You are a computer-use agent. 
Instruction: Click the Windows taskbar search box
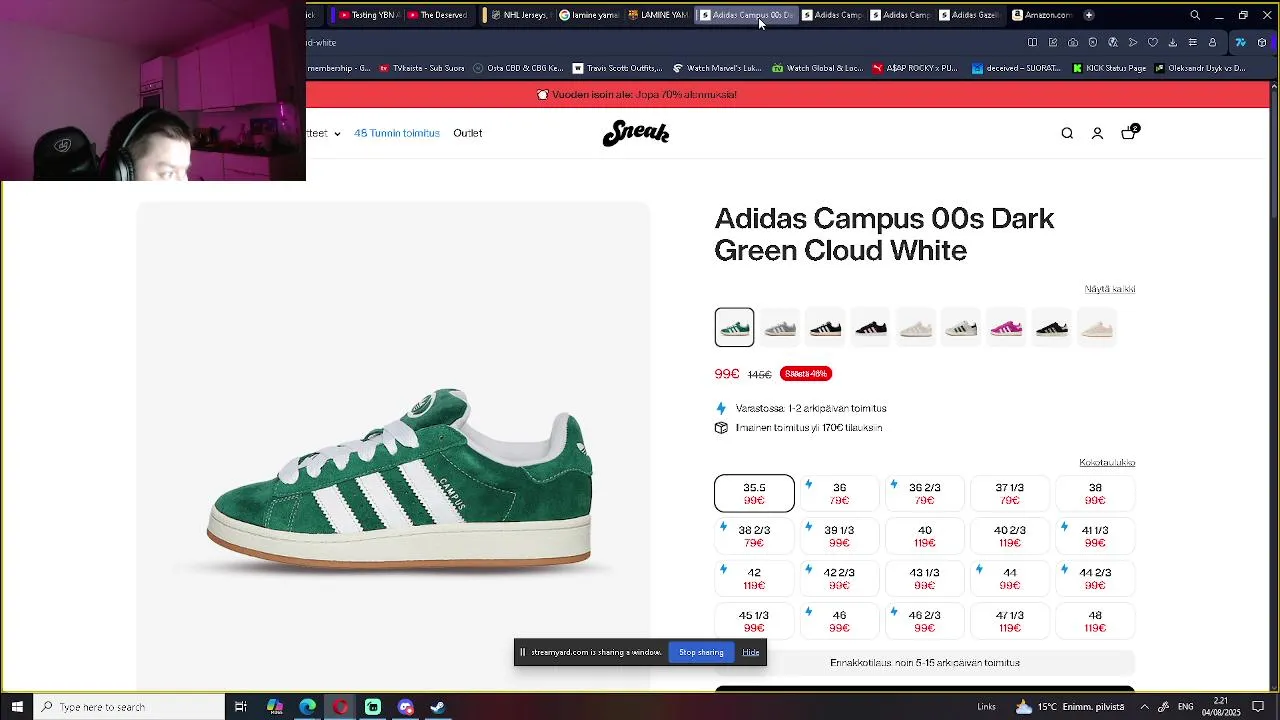click(130, 707)
